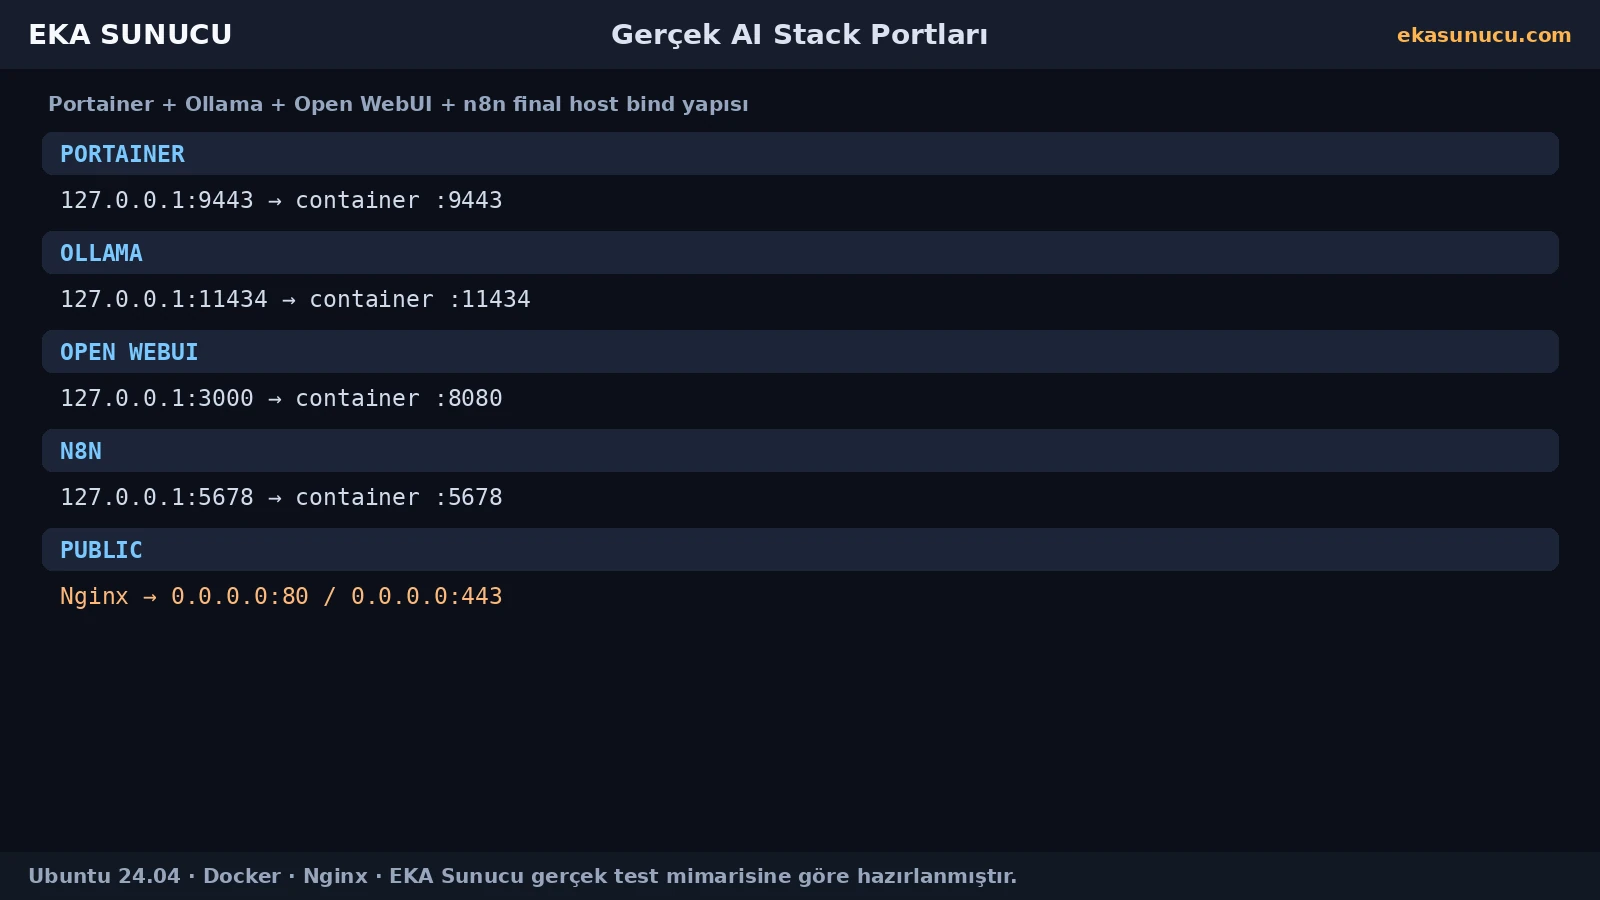Select the PUBLIC section header
Image resolution: width=1600 pixels, height=900 pixels.
(x=800, y=550)
